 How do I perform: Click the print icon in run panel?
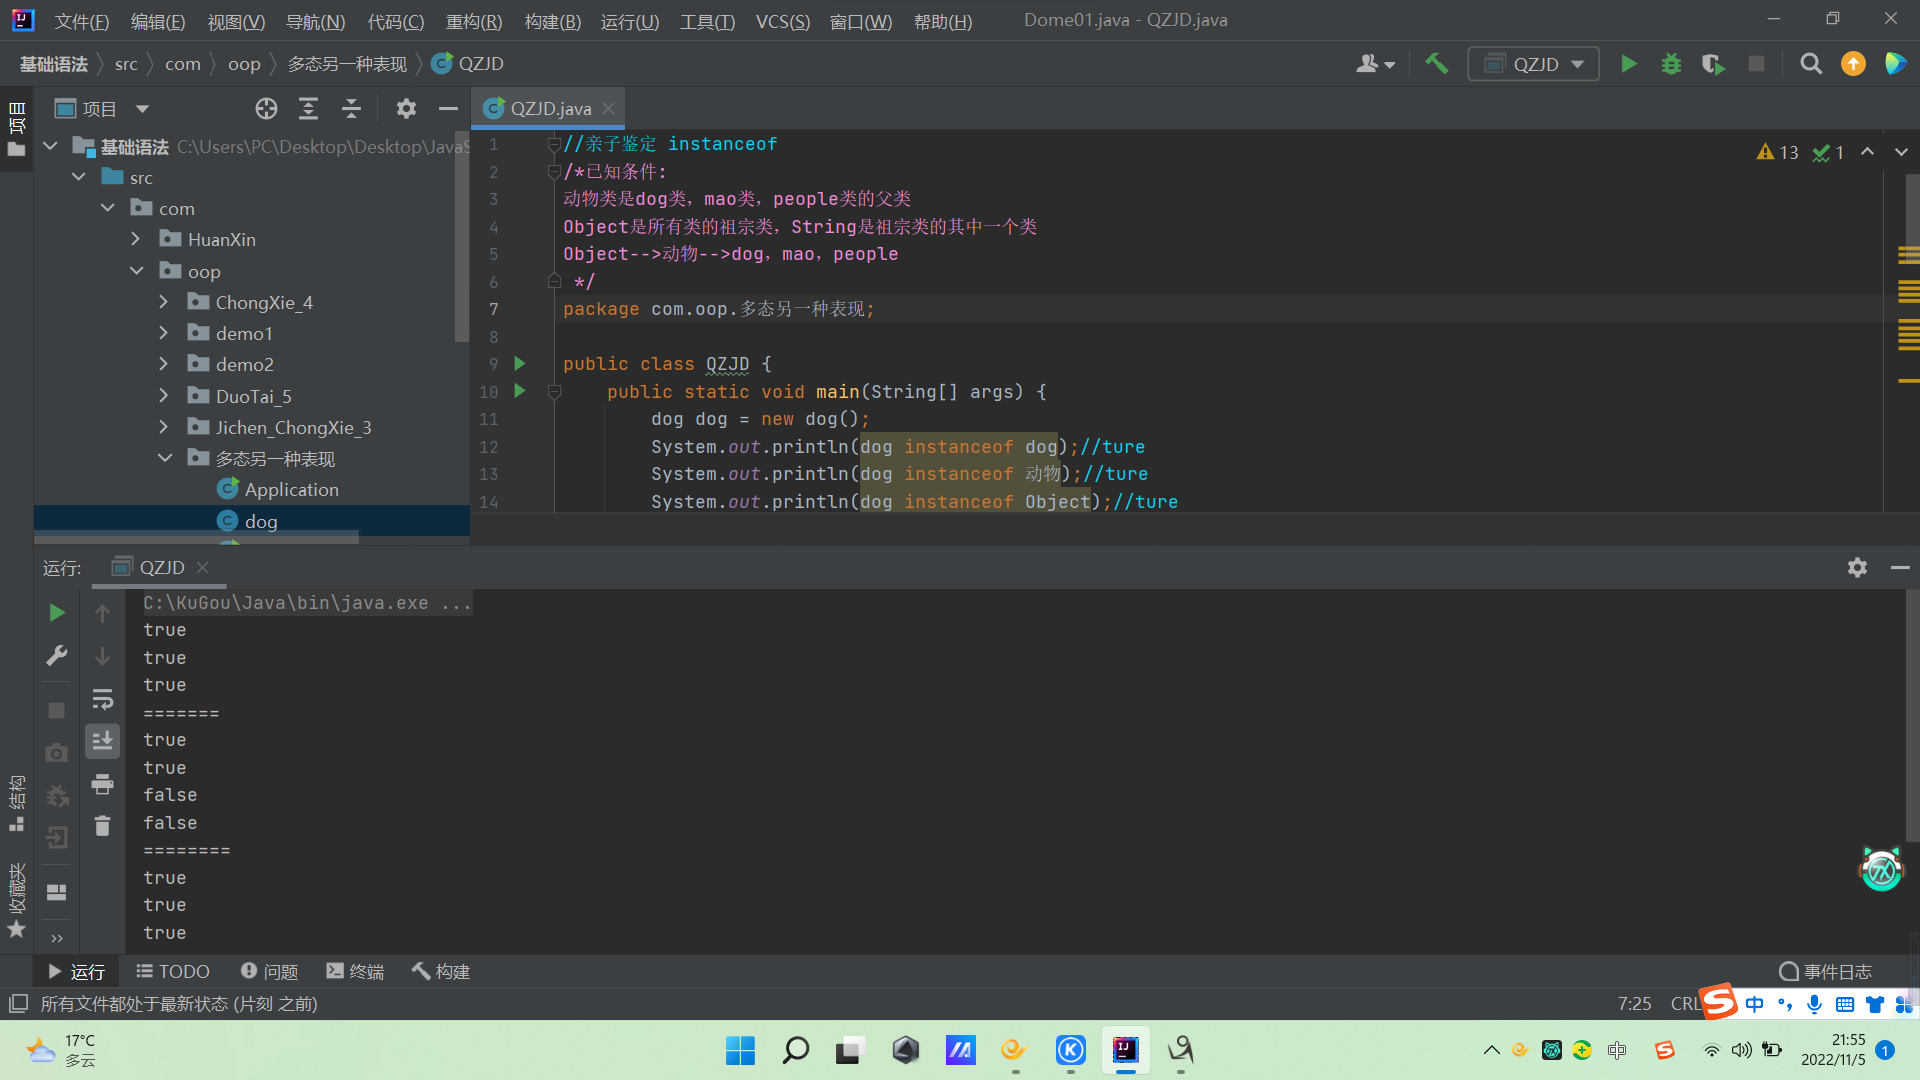click(102, 784)
